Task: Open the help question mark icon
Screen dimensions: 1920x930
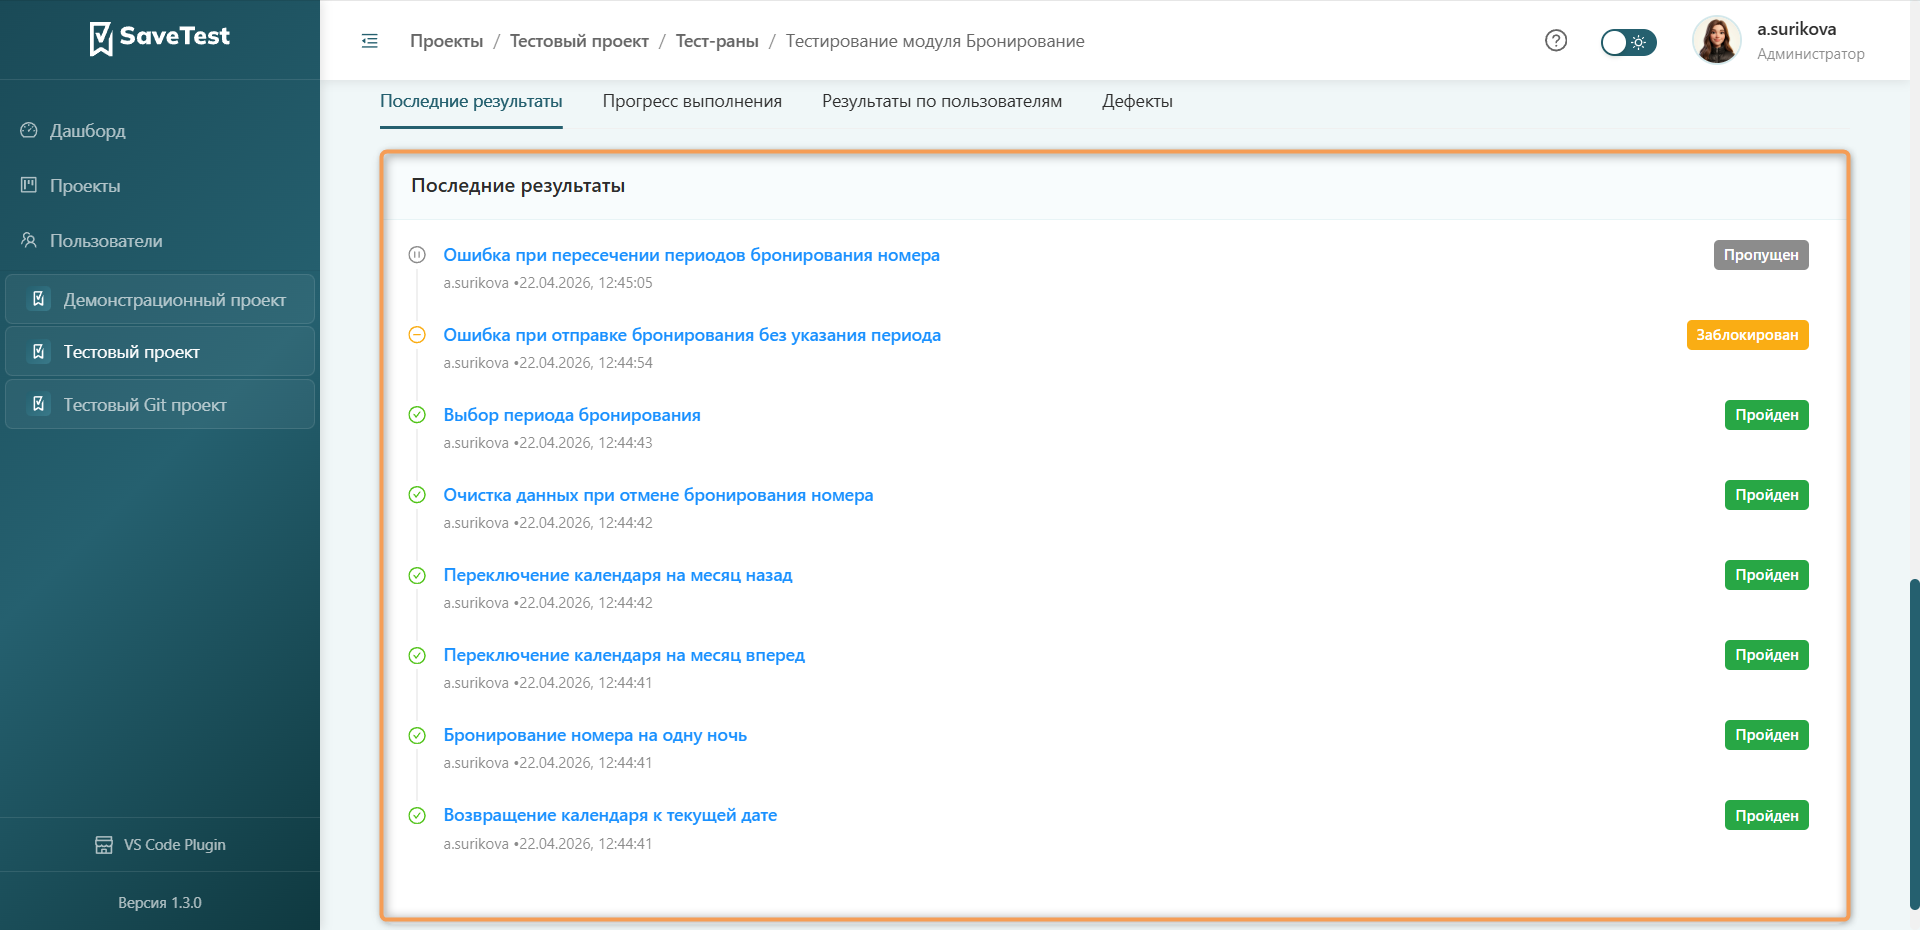Action: (x=1556, y=41)
